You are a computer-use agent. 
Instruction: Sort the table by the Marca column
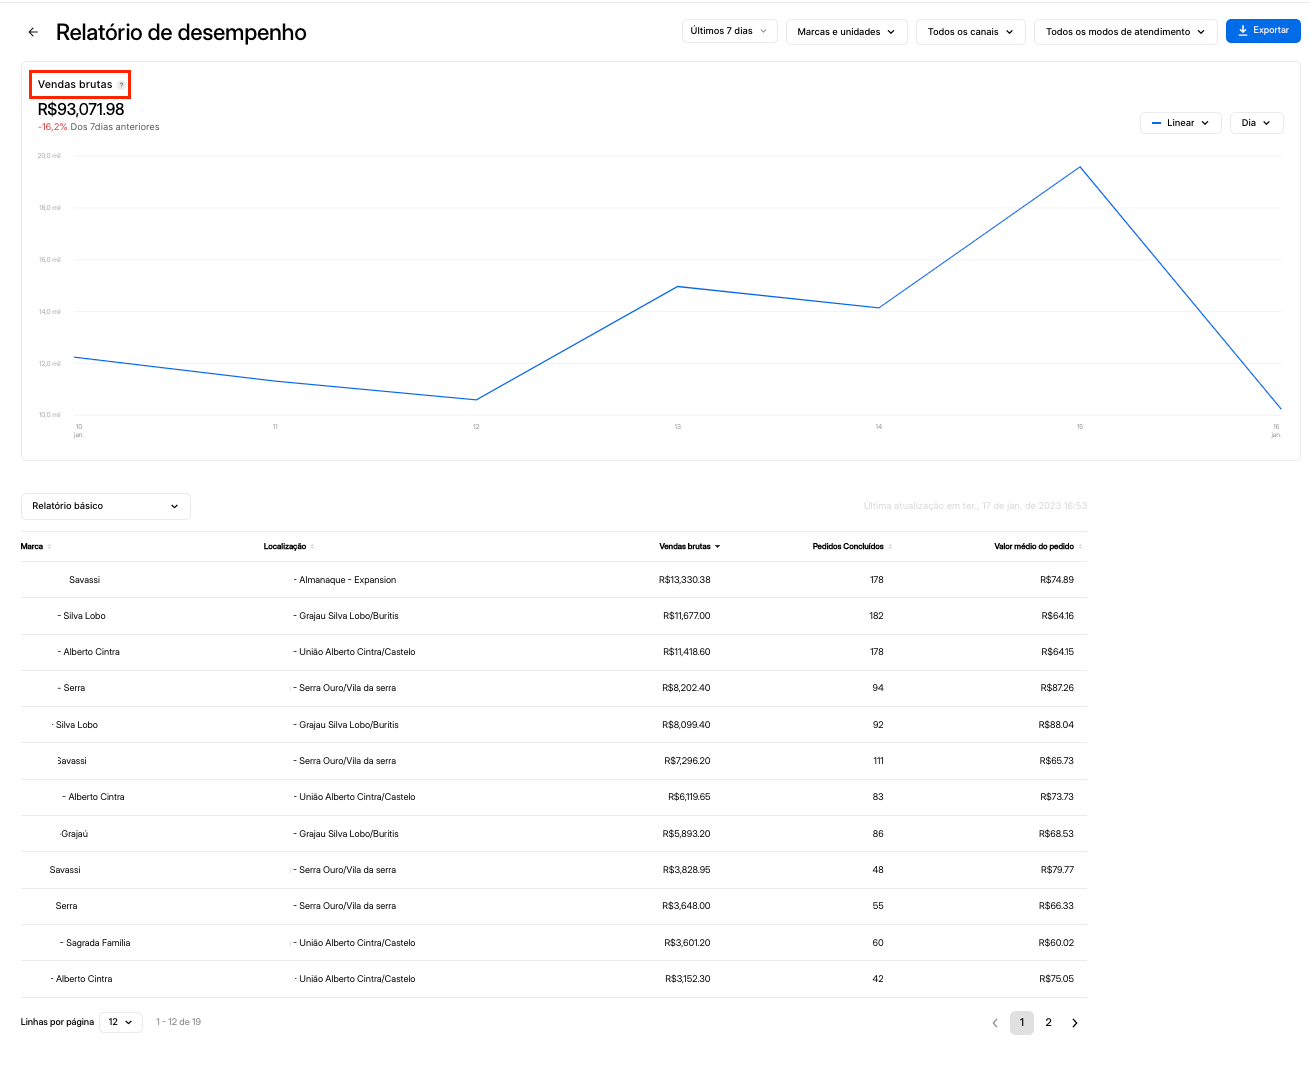(x=36, y=547)
